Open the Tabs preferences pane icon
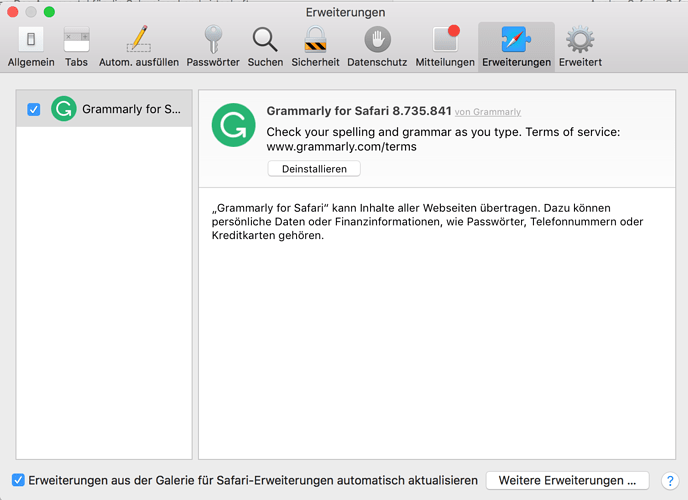Viewport: 688px width, 500px height. point(76,40)
